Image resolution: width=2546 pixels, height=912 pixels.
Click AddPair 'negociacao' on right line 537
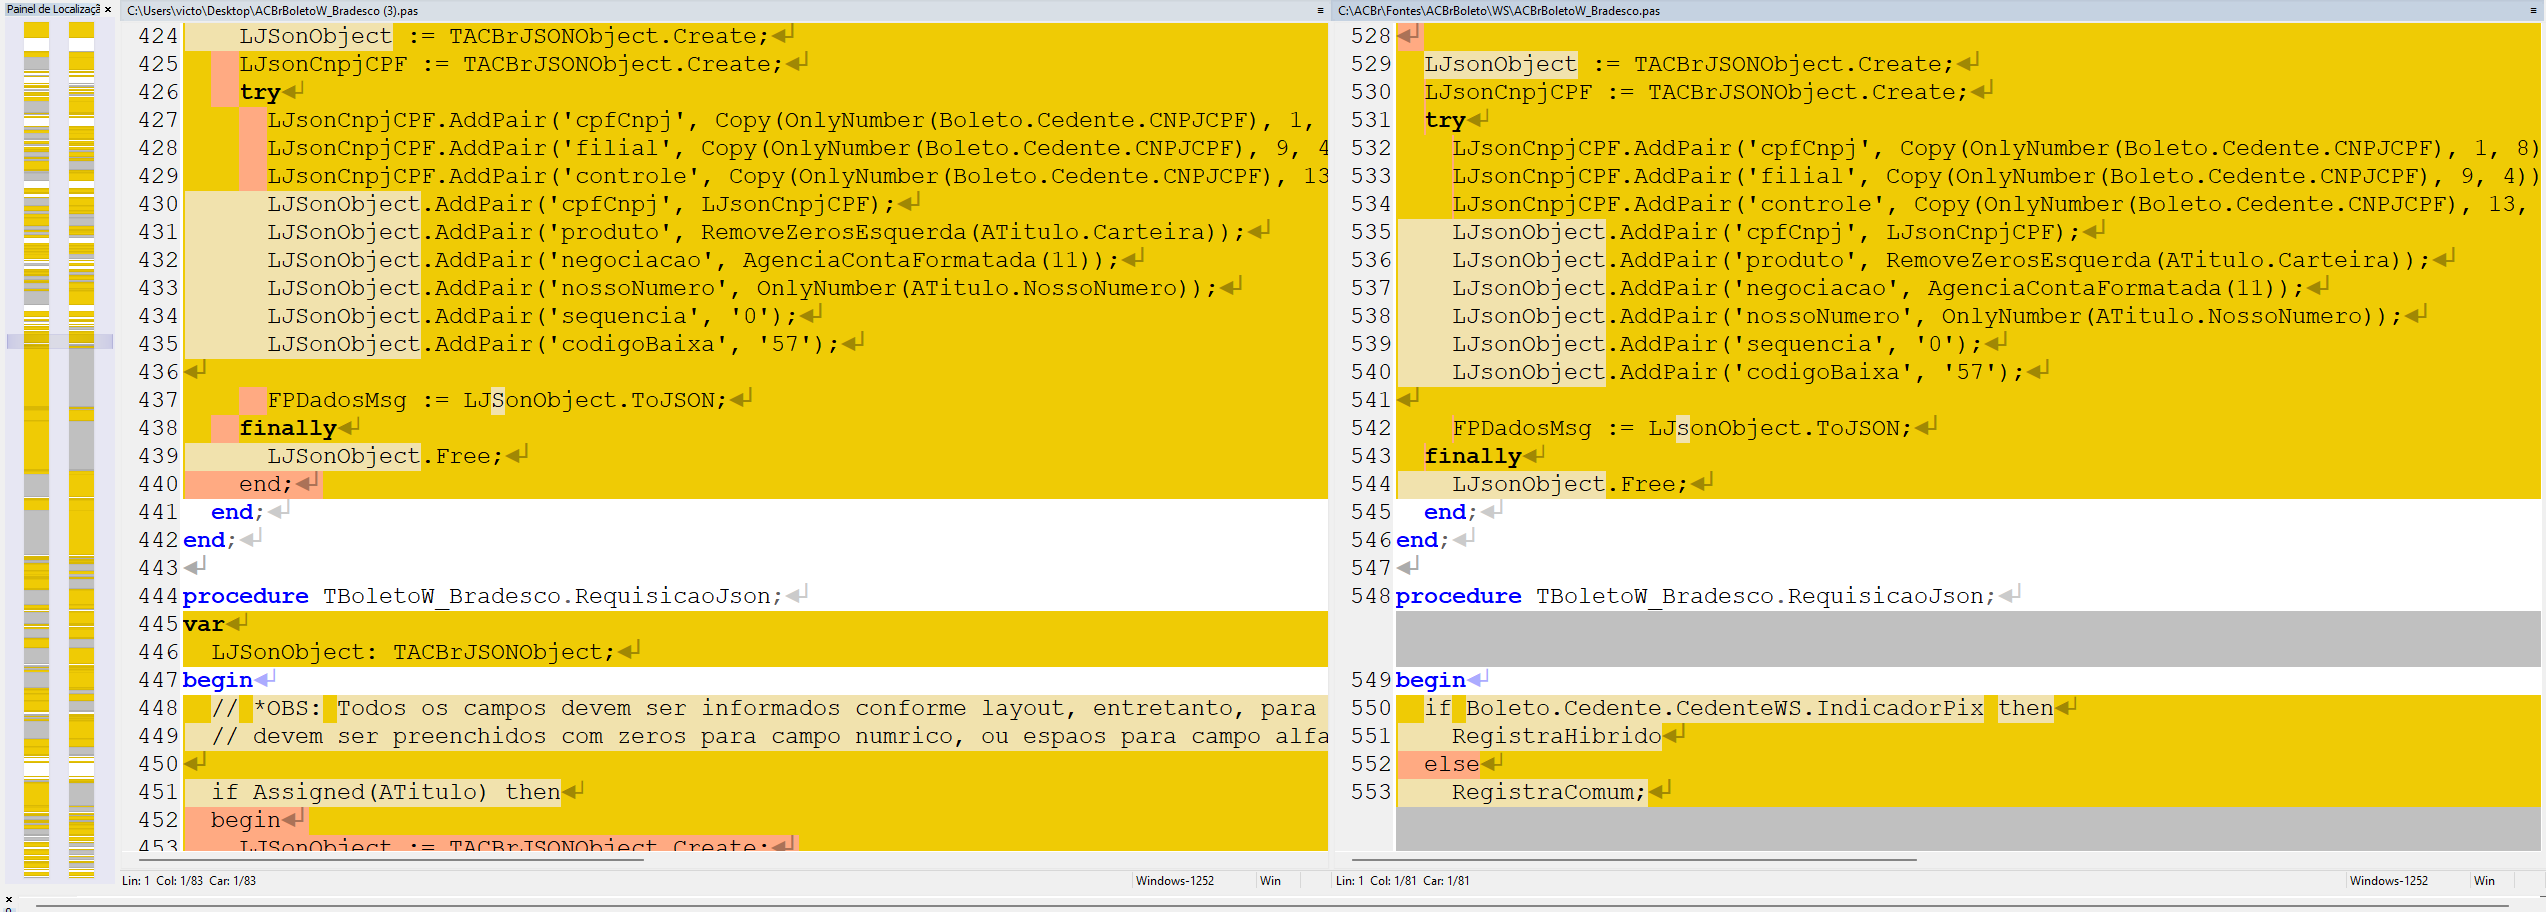(1878, 288)
